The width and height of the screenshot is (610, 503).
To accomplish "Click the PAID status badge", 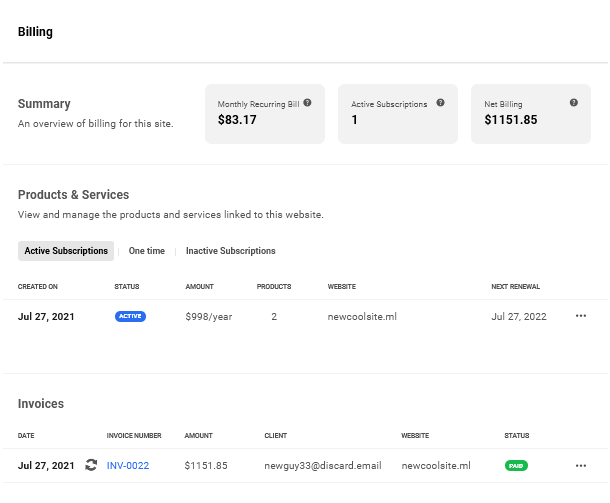I will pyautogui.click(x=516, y=466).
